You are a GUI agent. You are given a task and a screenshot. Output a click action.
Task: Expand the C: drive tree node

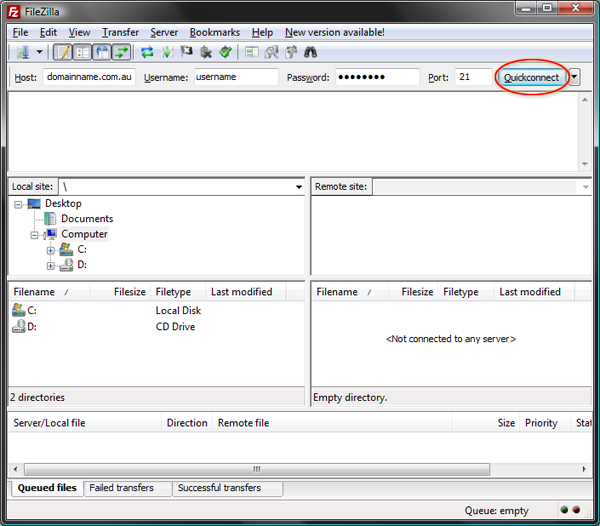(x=51, y=251)
